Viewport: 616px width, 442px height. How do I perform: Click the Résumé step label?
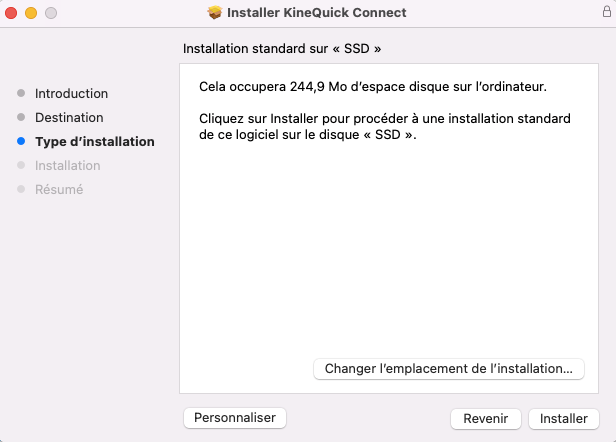pos(59,189)
